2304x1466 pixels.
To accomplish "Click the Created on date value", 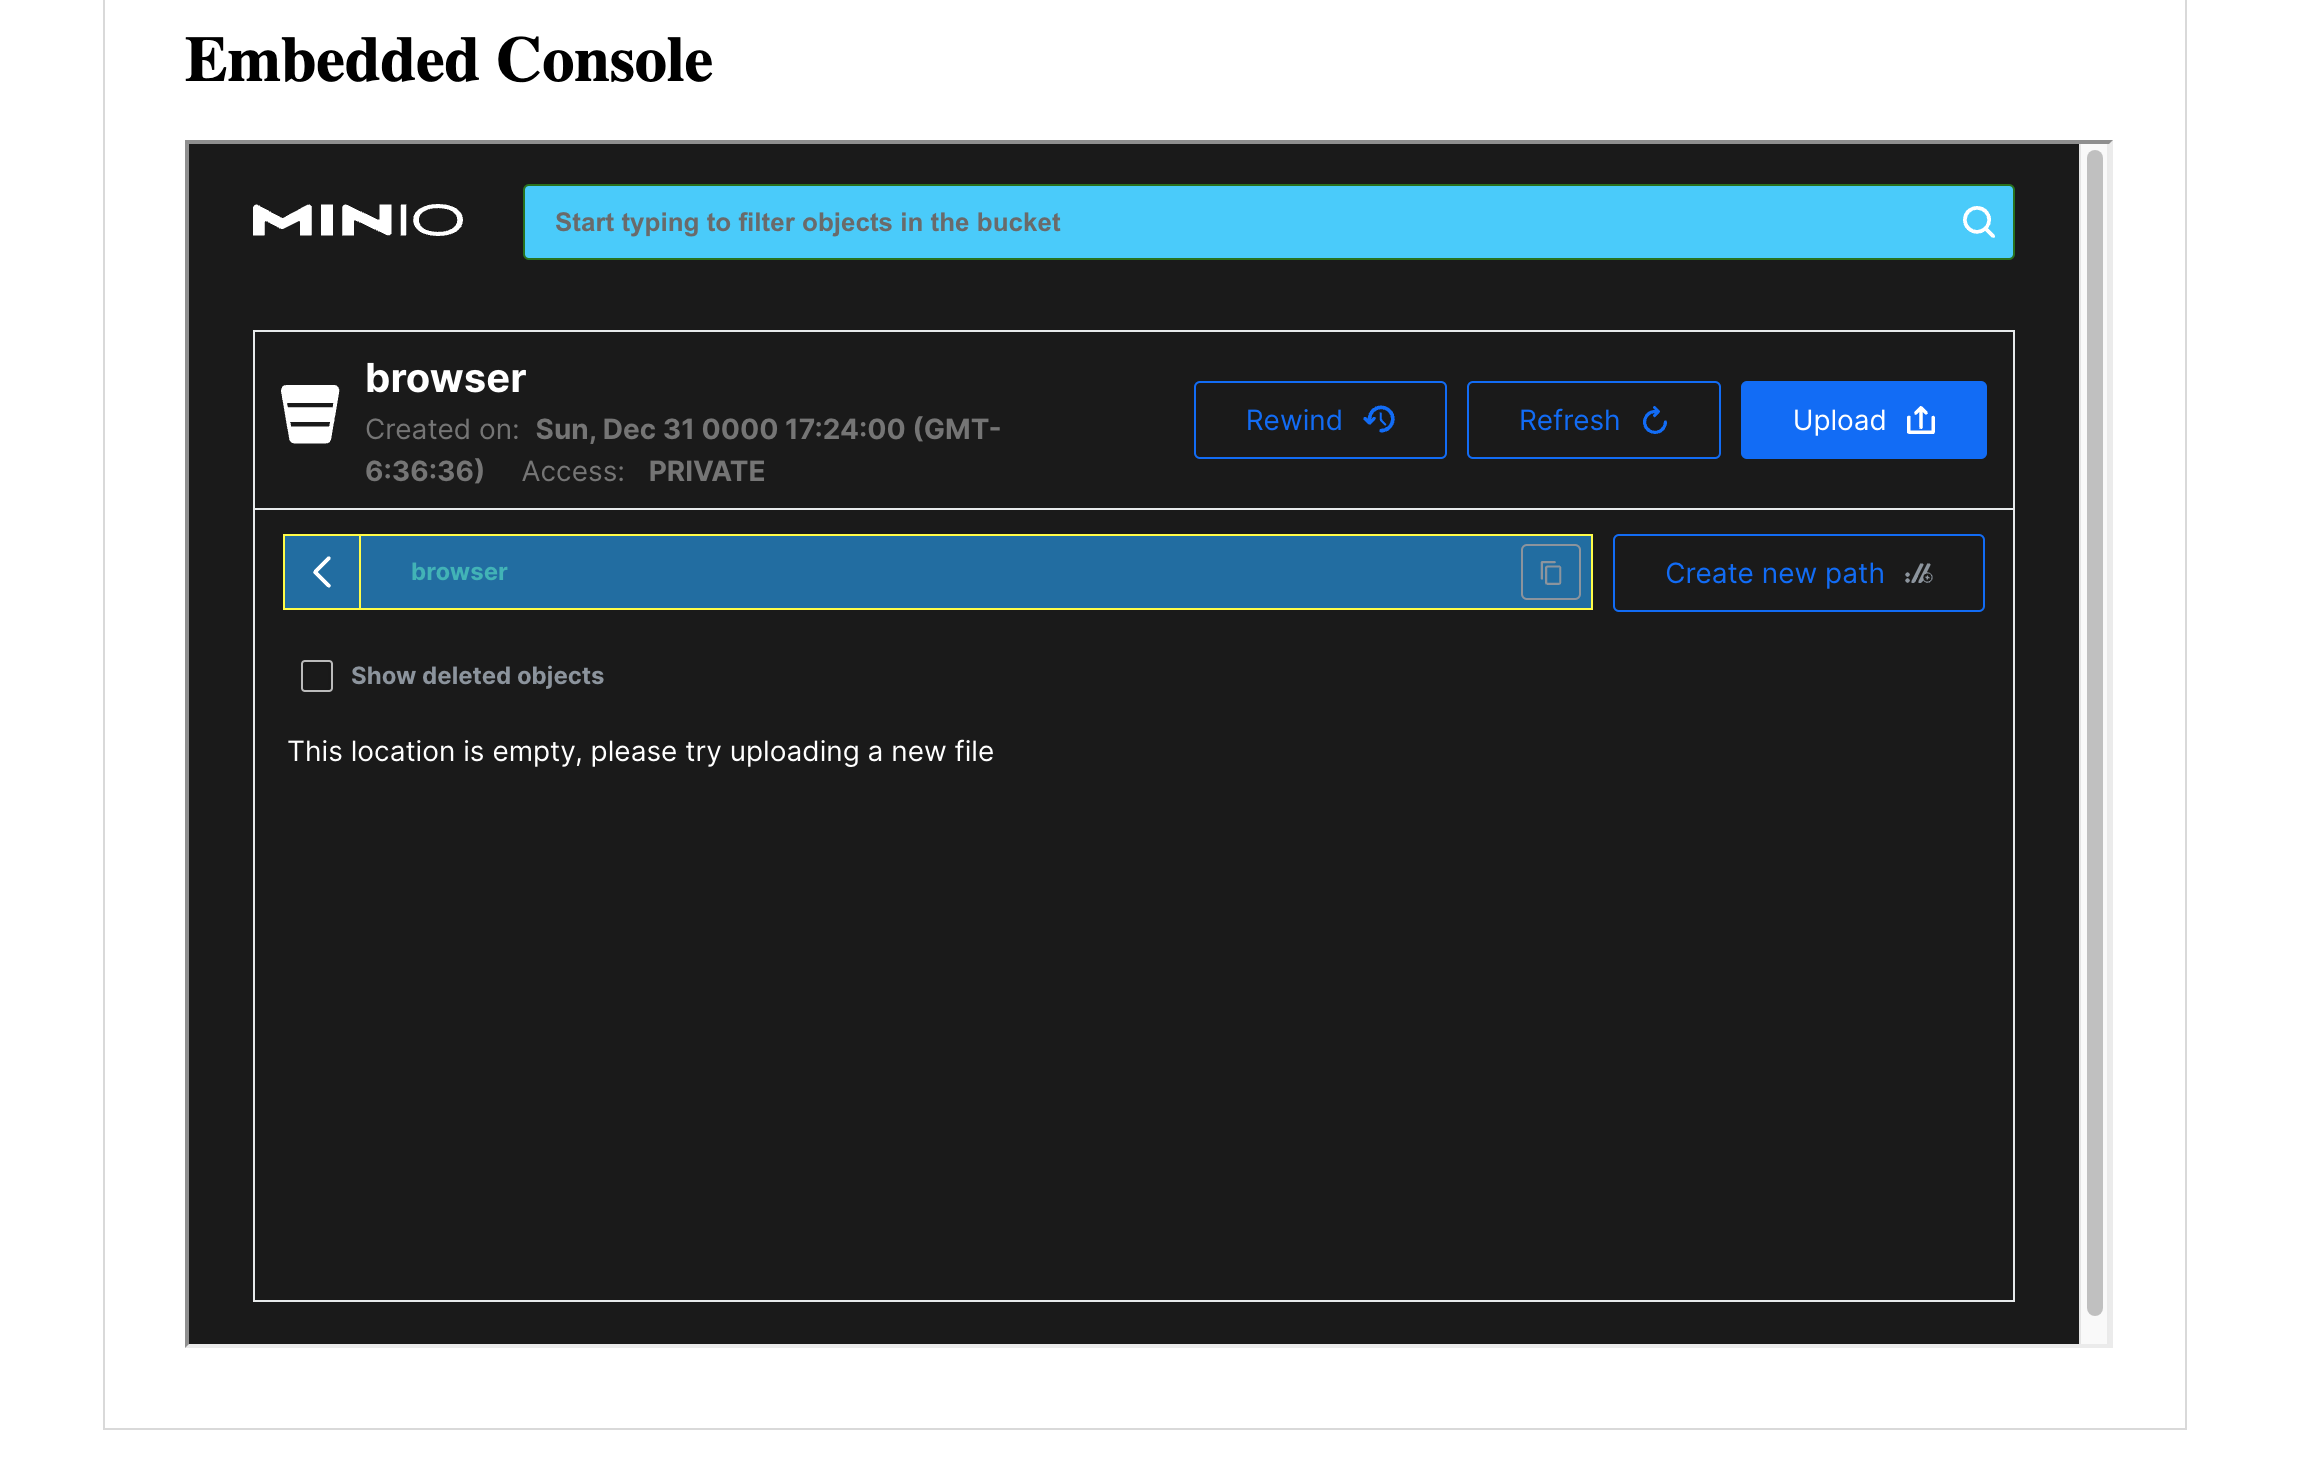I will [x=683, y=450].
